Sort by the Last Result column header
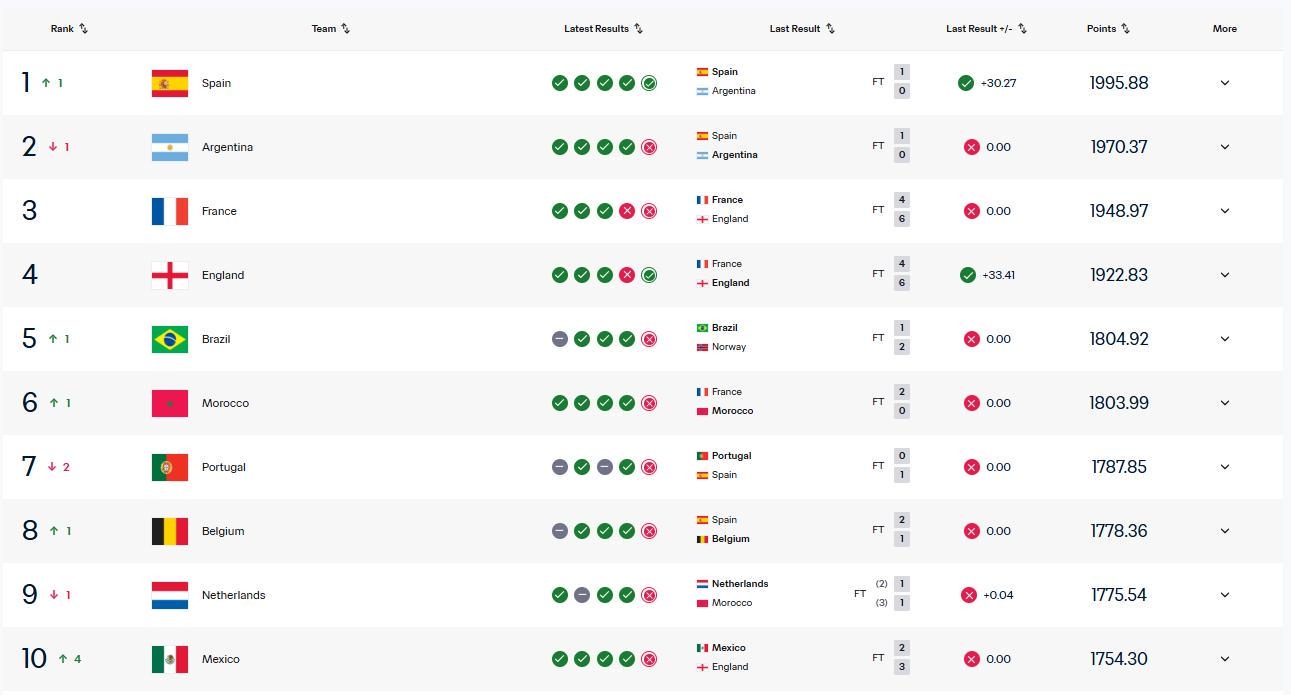The height and width of the screenshot is (695, 1291). pos(802,29)
